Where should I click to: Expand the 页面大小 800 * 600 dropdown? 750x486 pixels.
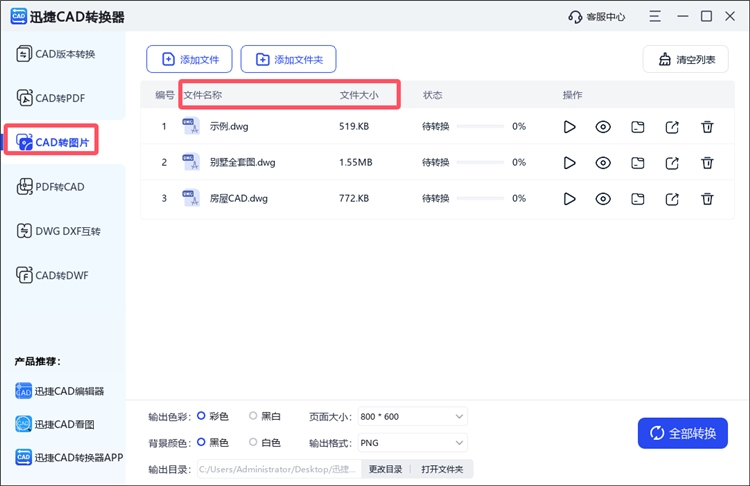pyautogui.click(x=410, y=416)
